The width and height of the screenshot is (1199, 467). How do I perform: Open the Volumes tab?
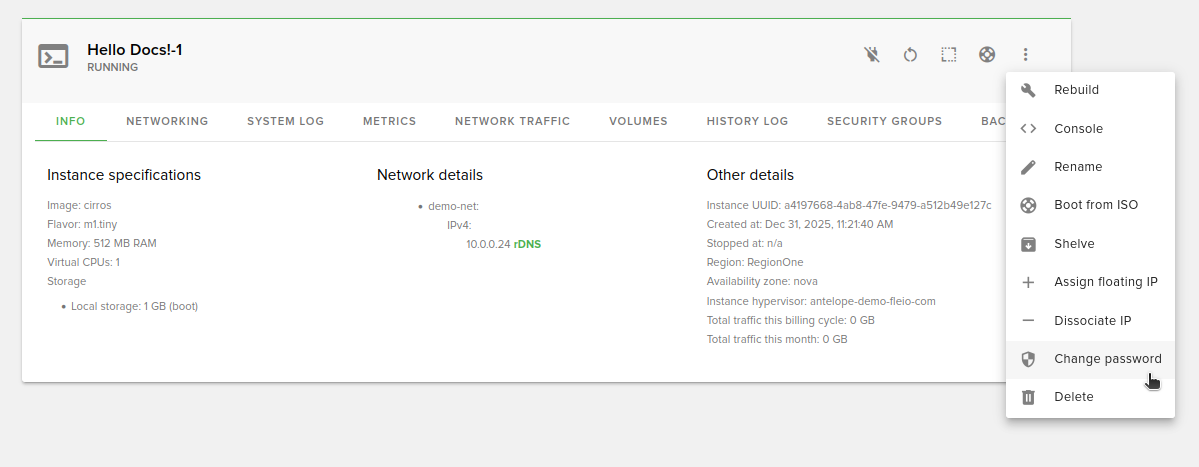tap(638, 121)
